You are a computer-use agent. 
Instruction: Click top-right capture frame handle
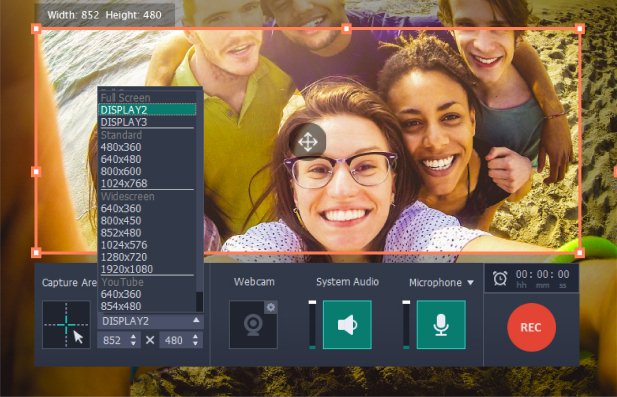coord(580,28)
